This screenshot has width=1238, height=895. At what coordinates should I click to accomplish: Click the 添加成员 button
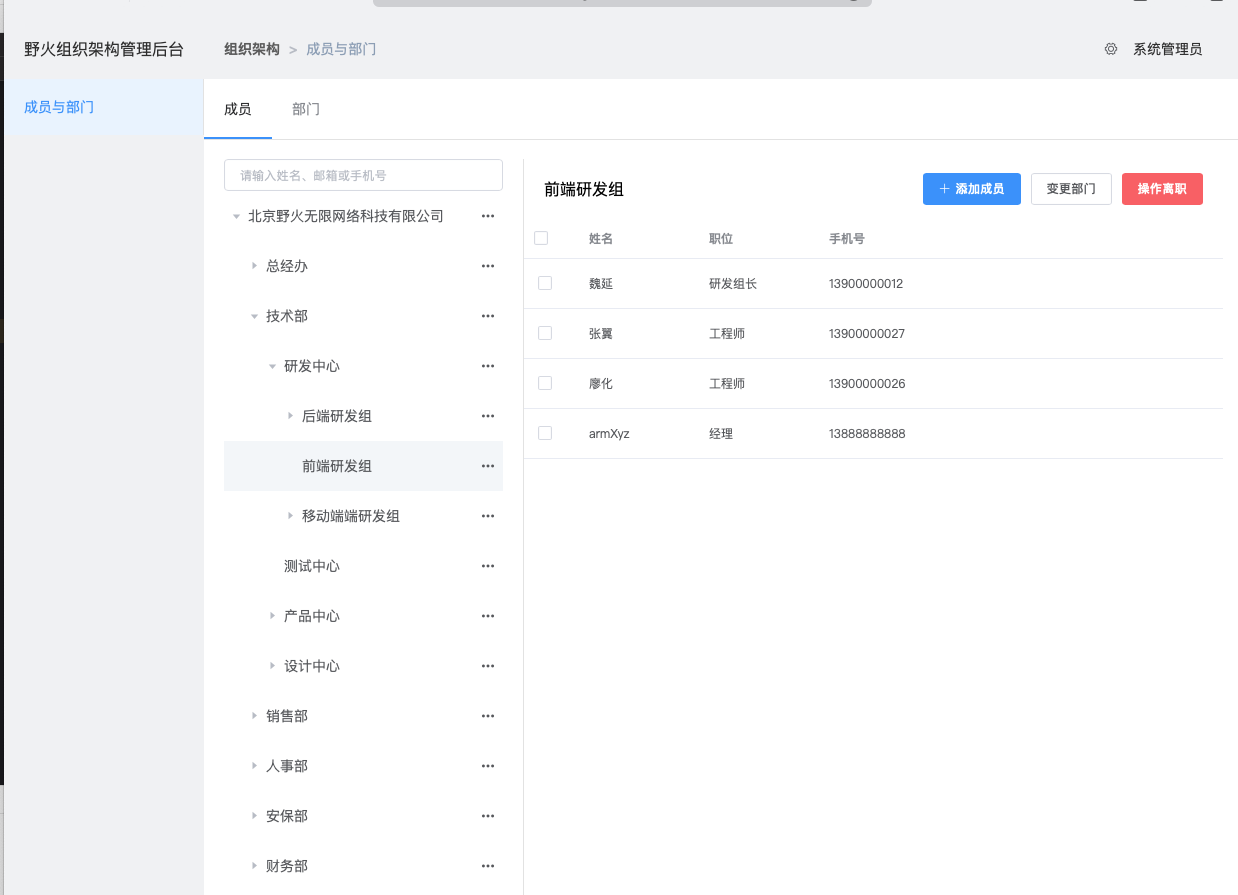[971, 189]
